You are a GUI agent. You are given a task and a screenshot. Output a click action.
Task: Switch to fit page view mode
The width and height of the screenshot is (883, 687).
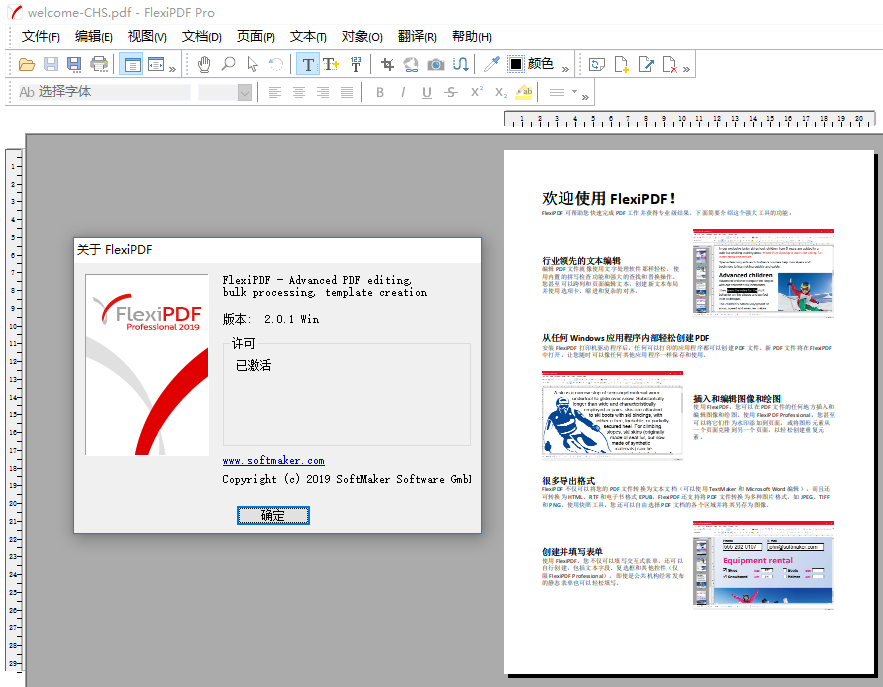click(132, 64)
